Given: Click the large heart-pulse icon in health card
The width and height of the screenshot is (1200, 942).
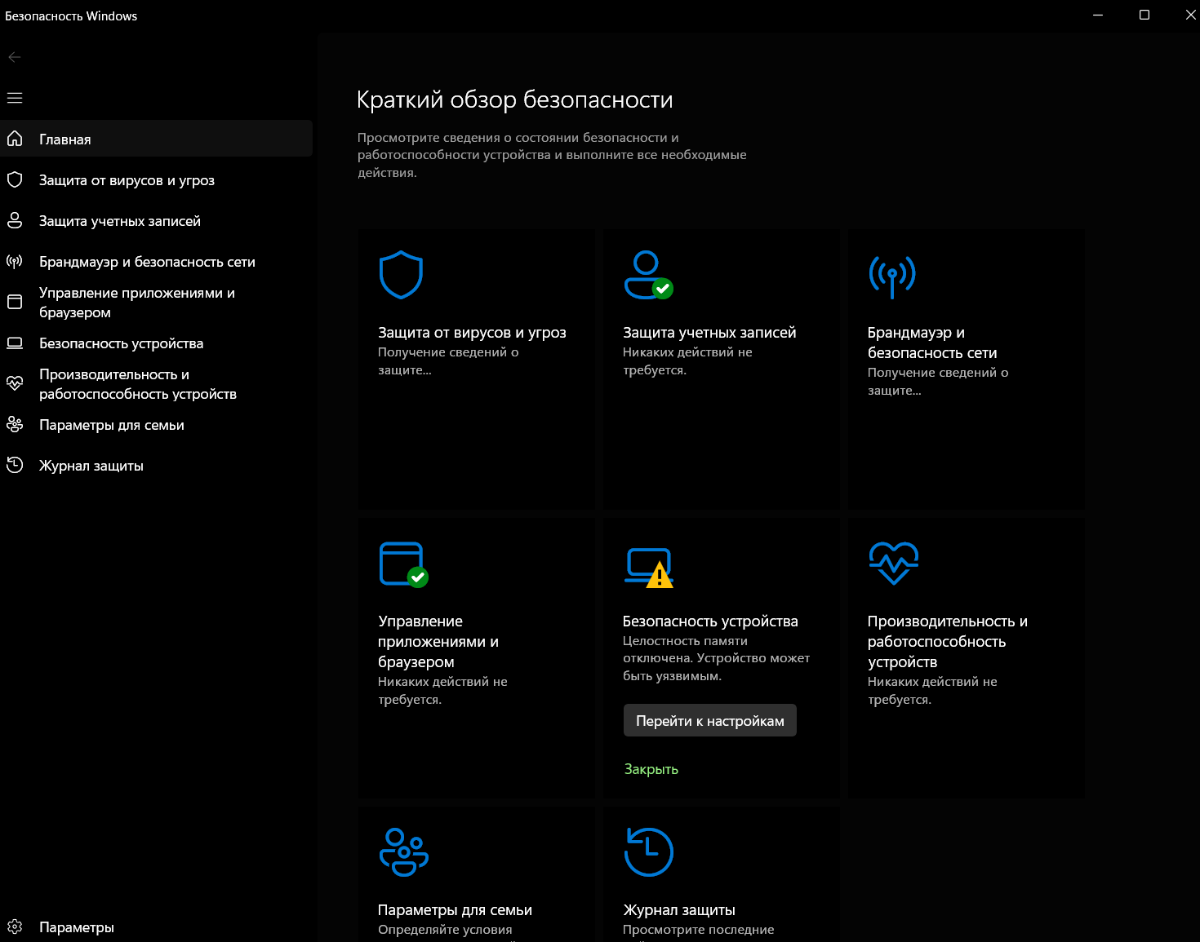Looking at the screenshot, I should [893, 564].
